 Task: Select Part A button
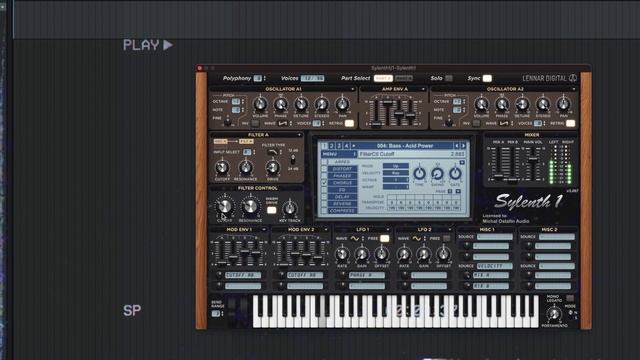[x=383, y=78]
